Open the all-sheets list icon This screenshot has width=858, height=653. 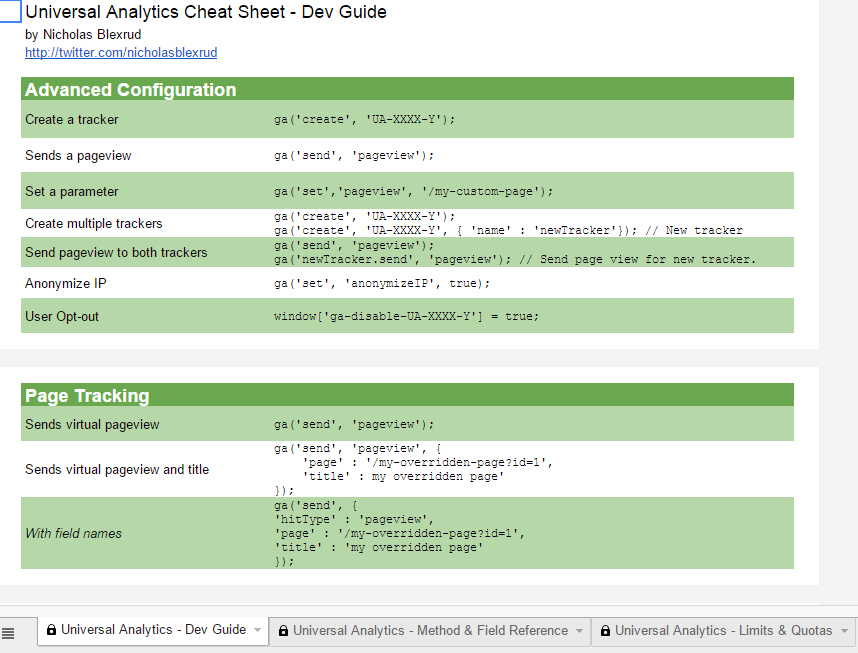tap(8, 634)
